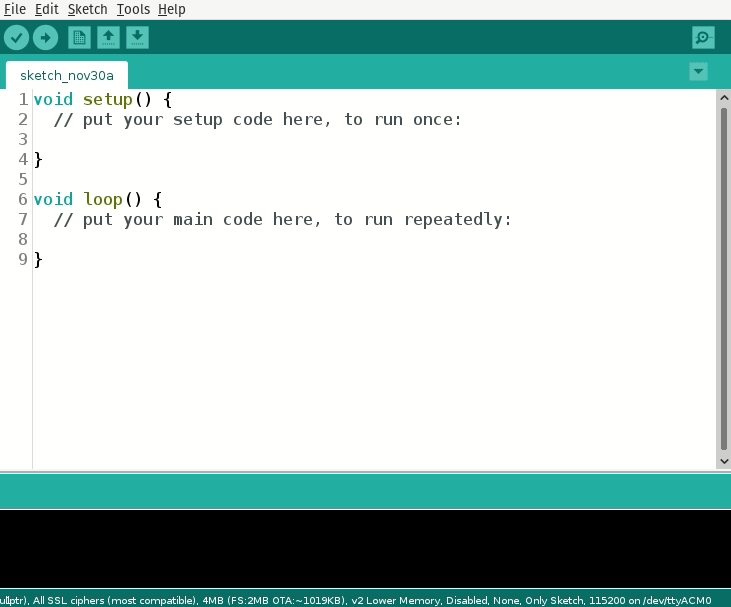Open the Serial Monitor magnifier icon

(x=703, y=38)
